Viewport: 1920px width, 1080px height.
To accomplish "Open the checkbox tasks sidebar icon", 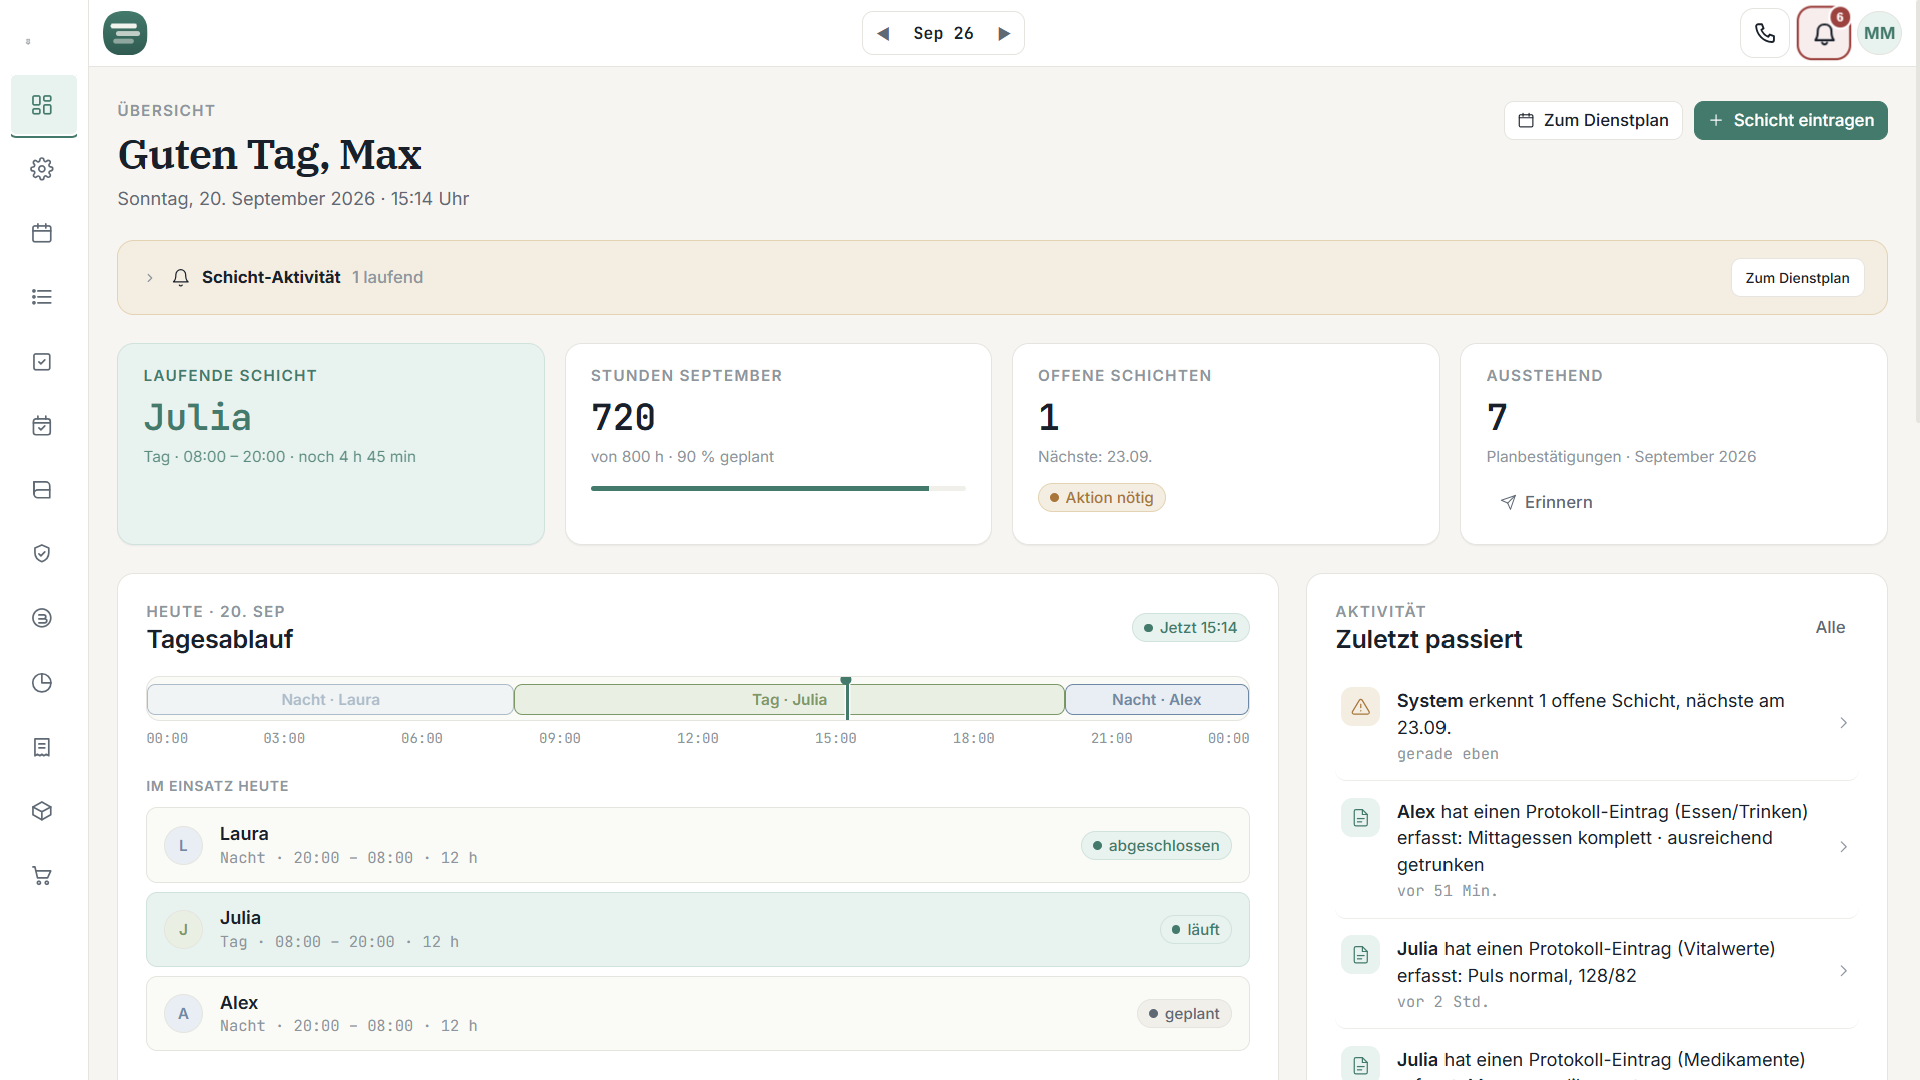I will point(42,362).
